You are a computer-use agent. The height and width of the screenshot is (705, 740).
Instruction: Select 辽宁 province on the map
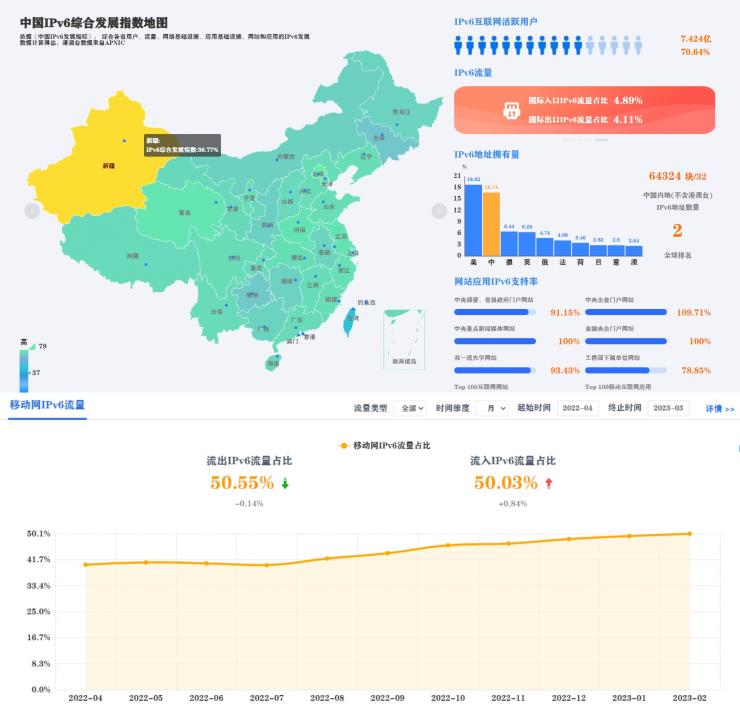pyautogui.click(x=366, y=156)
